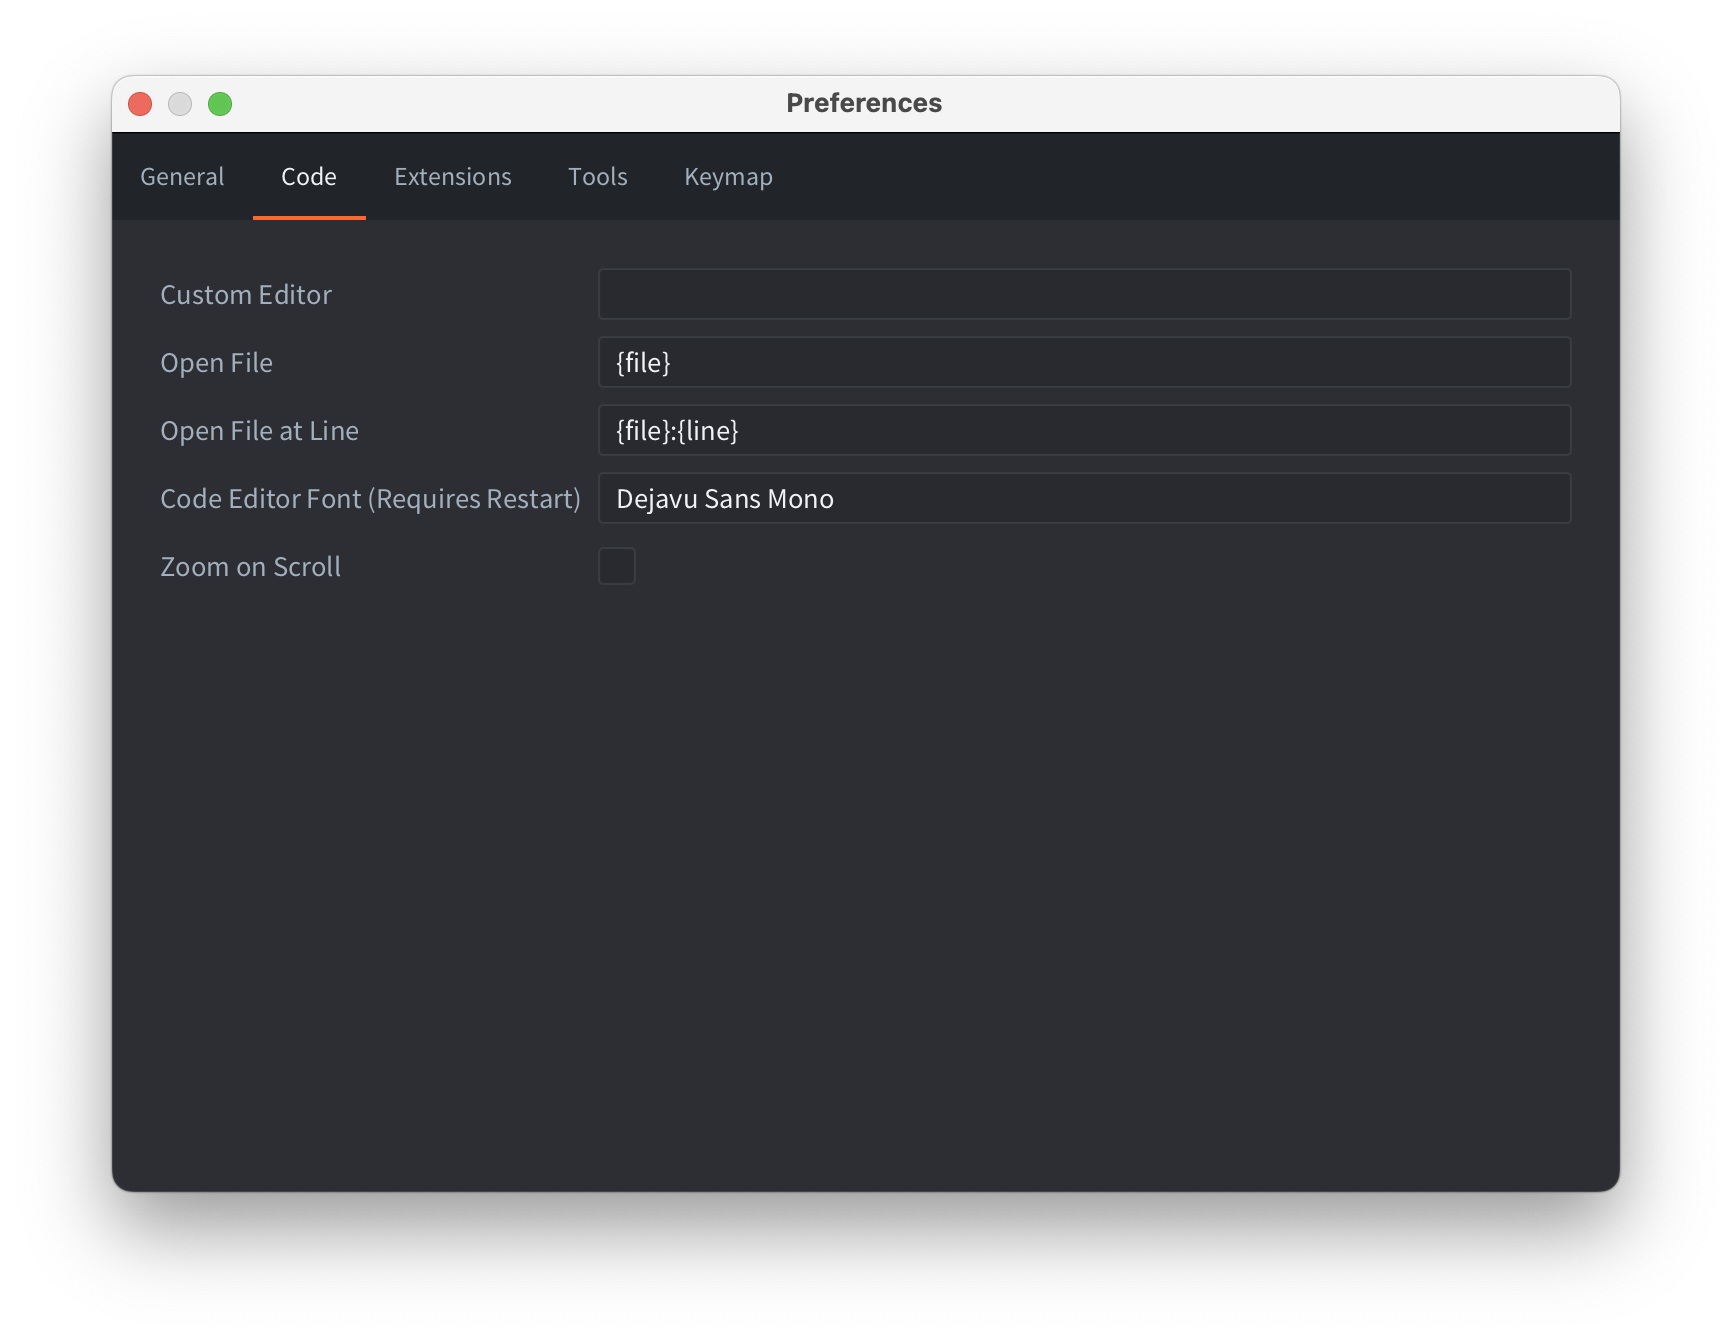Go to the Tools tab
This screenshot has width=1732, height=1340.
coord(598,177)
